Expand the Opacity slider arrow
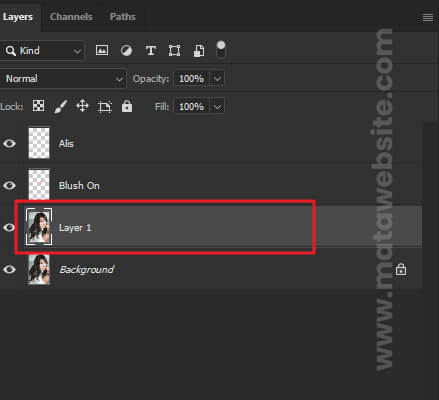Screen dimensions: 439x400 click(217, 79)
